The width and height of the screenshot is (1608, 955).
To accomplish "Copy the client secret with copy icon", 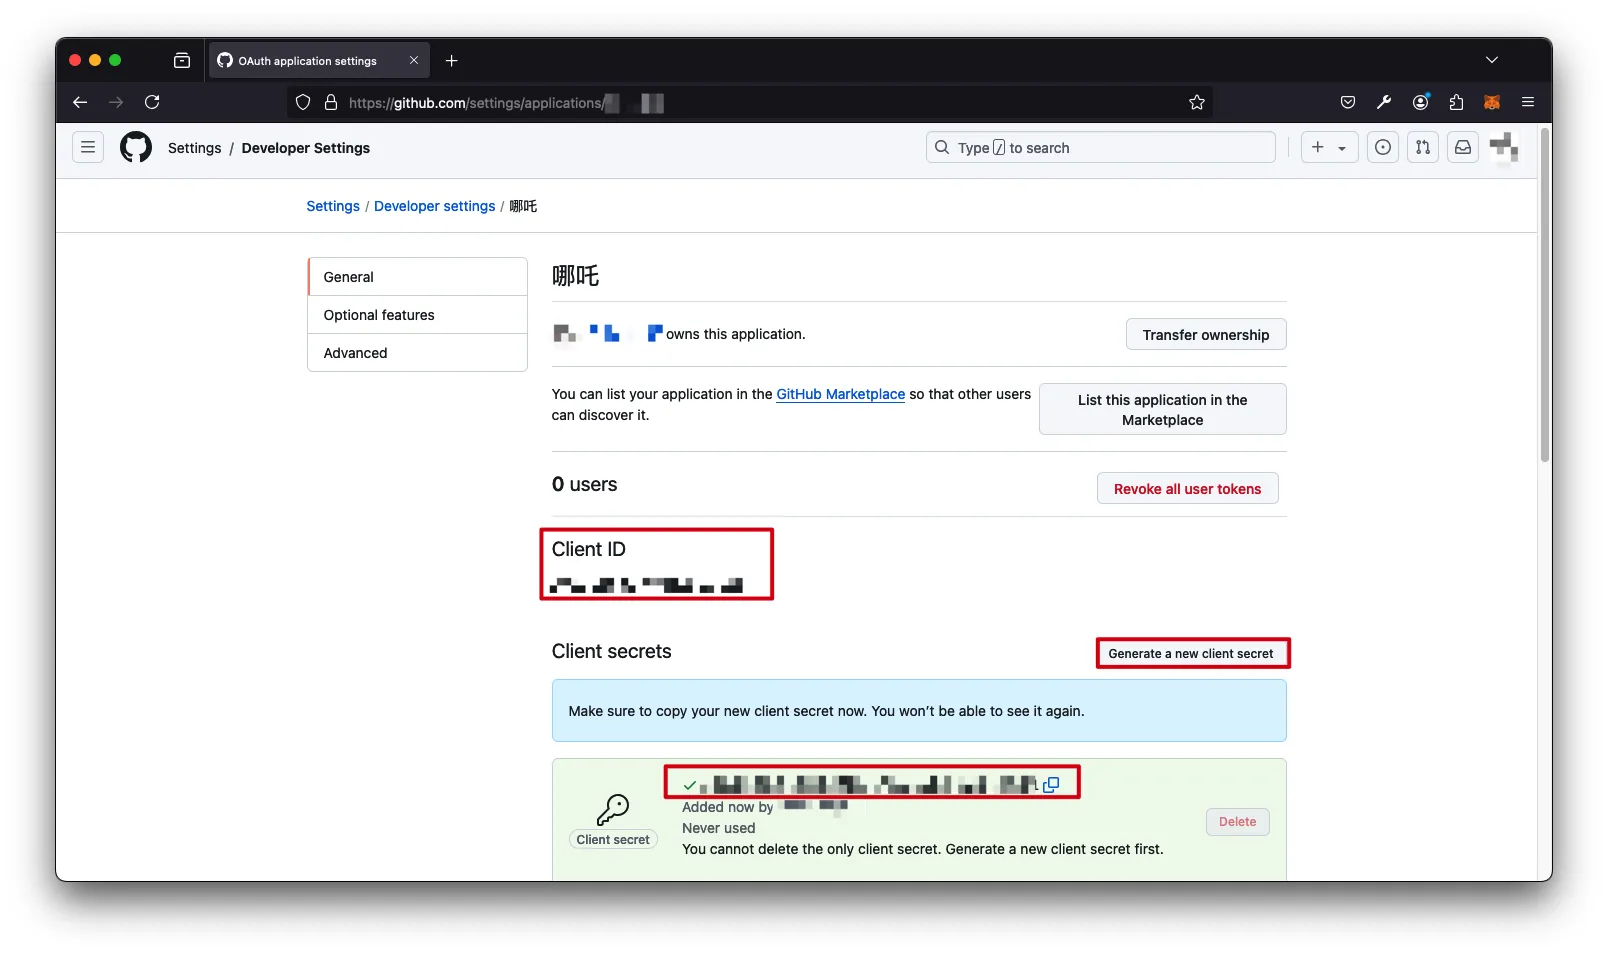I will 1051,785.
